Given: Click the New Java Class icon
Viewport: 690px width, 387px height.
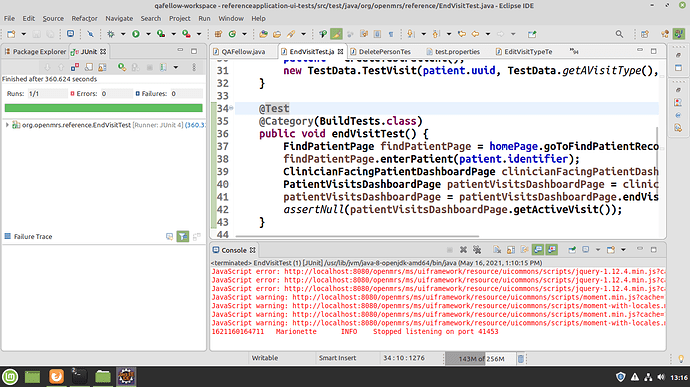Looking at the screenshot, I should click(232, 34).
